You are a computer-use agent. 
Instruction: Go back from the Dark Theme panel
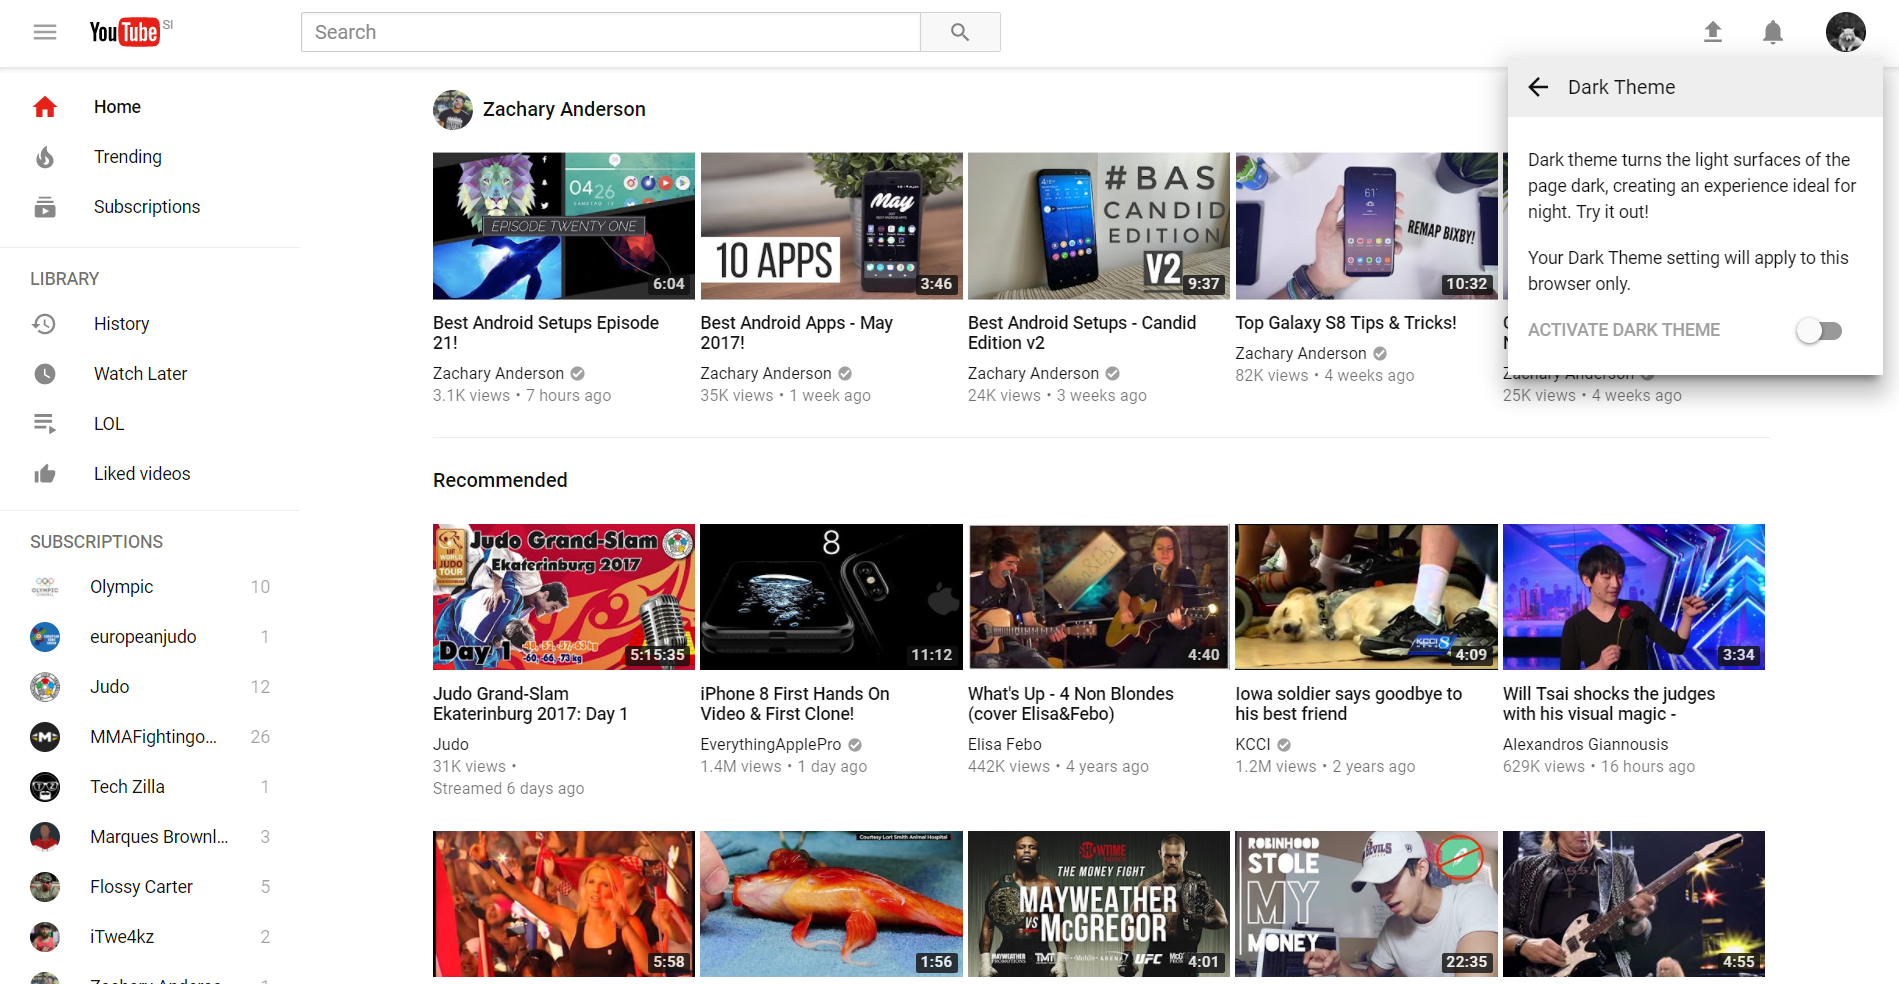pyautogui.click(x=1538, y=87)
